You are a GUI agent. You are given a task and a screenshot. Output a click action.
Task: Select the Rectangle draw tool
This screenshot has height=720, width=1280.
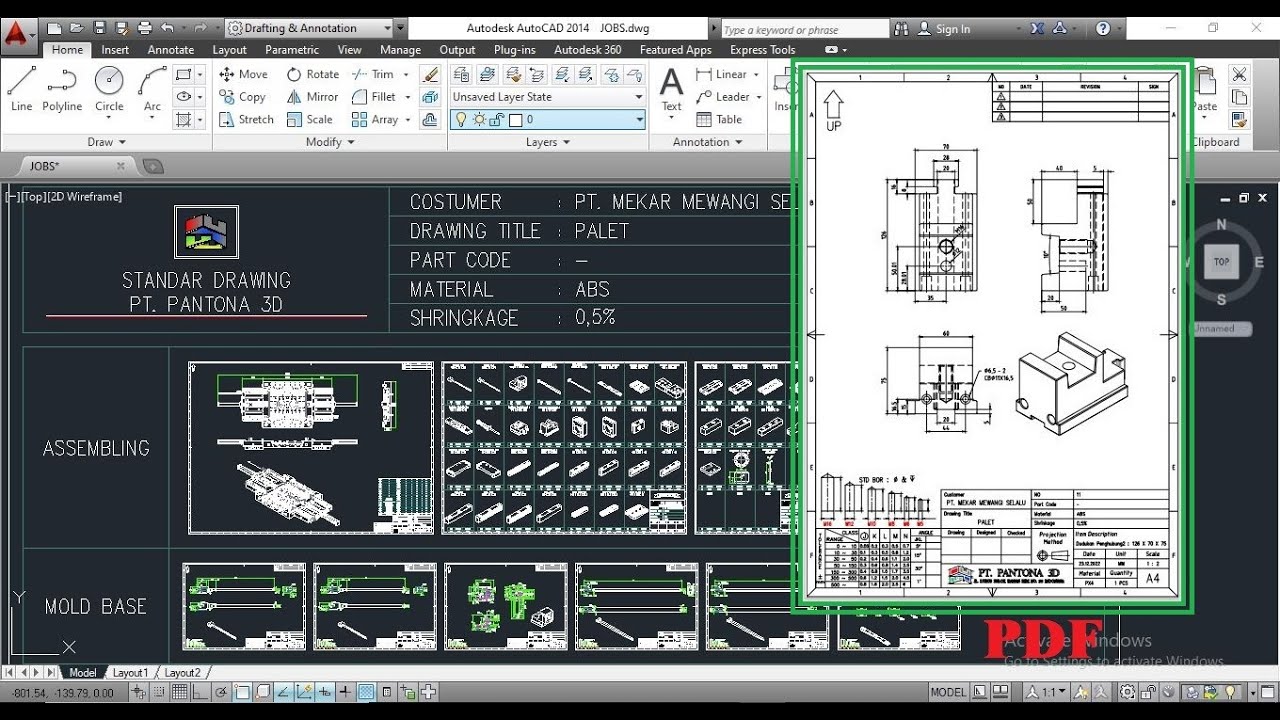pos(183,74)
